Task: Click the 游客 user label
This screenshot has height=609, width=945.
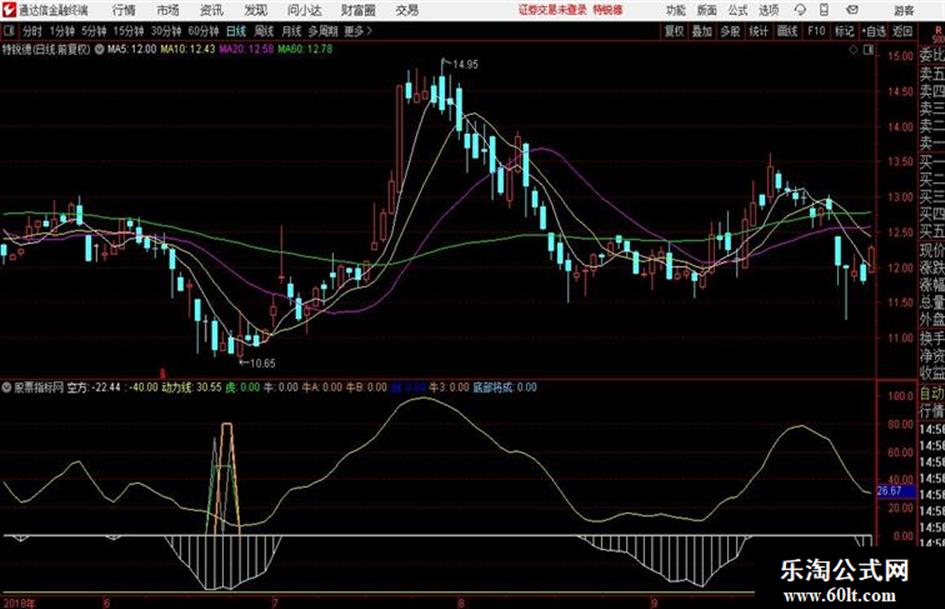Action: (x=903, y=10)
